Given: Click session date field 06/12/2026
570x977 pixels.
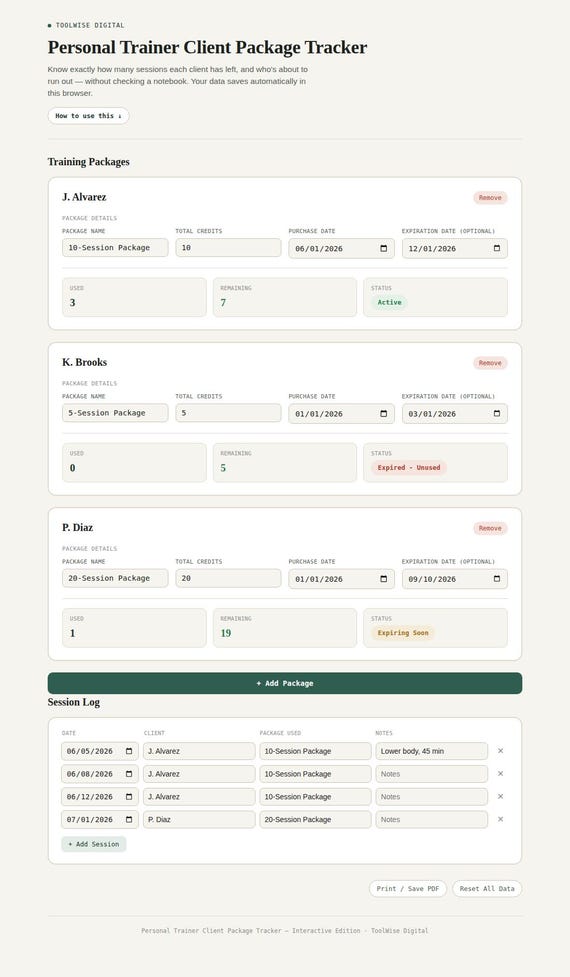Looking at the screenshot, I should [100, 797].
